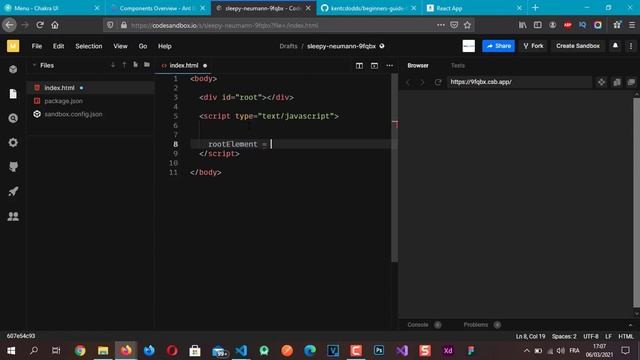Open the header kebab menu
The image size is (640, 360).
click(x=631, y=46)
